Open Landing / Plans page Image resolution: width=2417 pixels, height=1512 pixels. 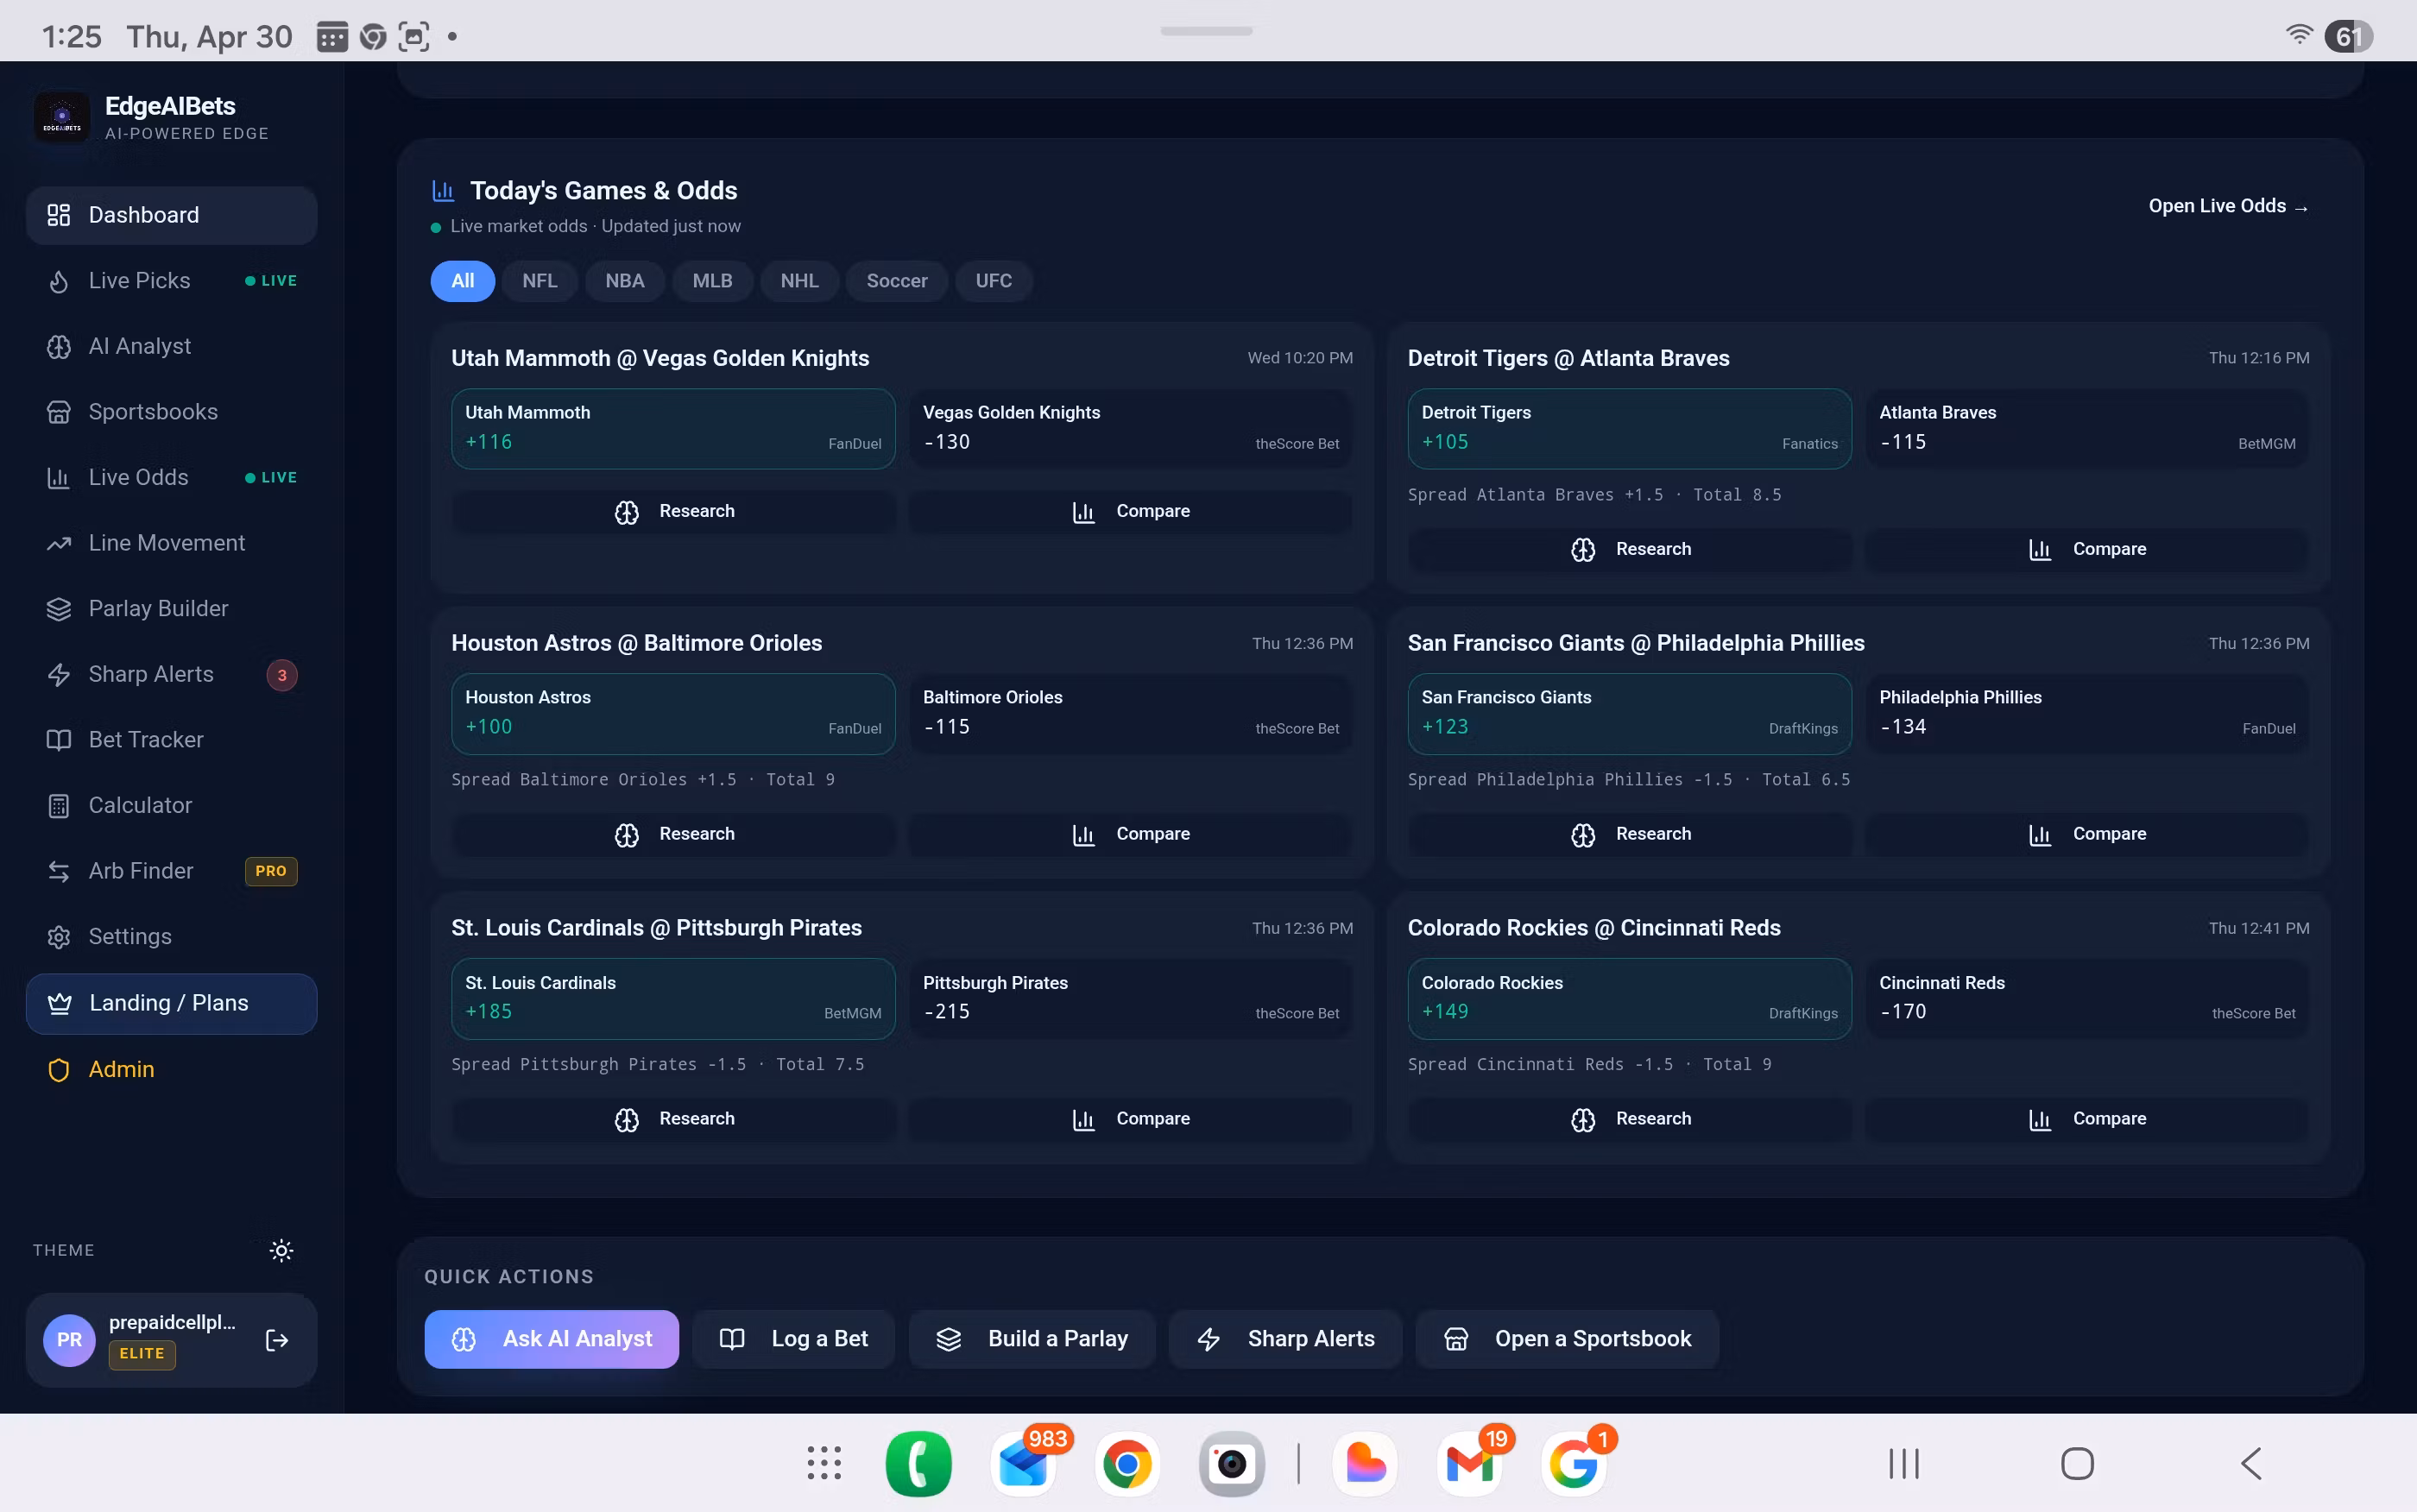(x=171, y=1004)
